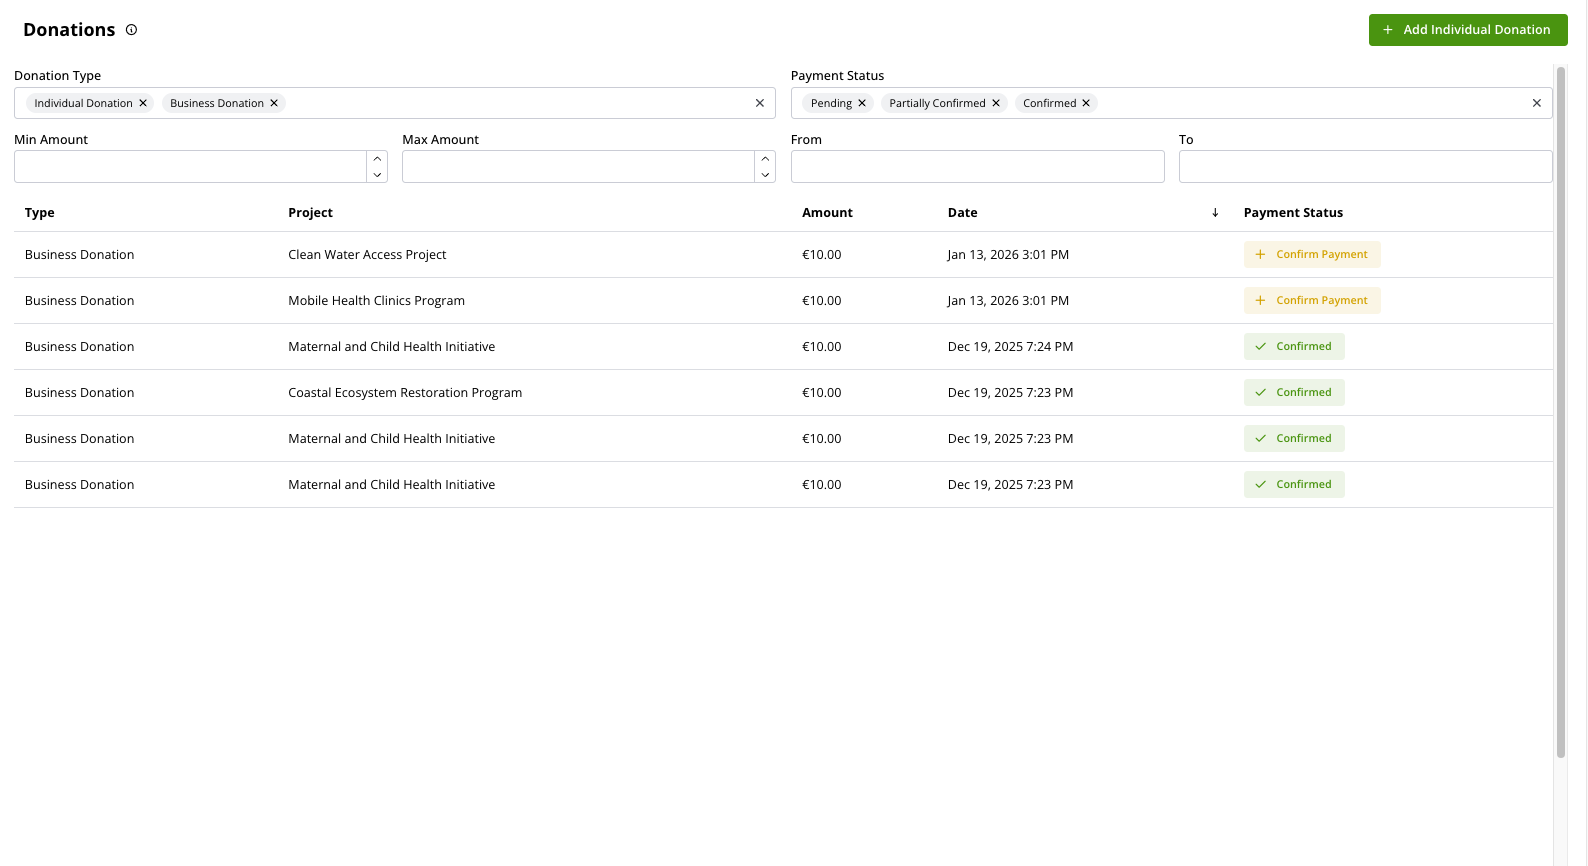Remove the Confirmed status filter tag
The image size is (1588, 866).
1086,103
